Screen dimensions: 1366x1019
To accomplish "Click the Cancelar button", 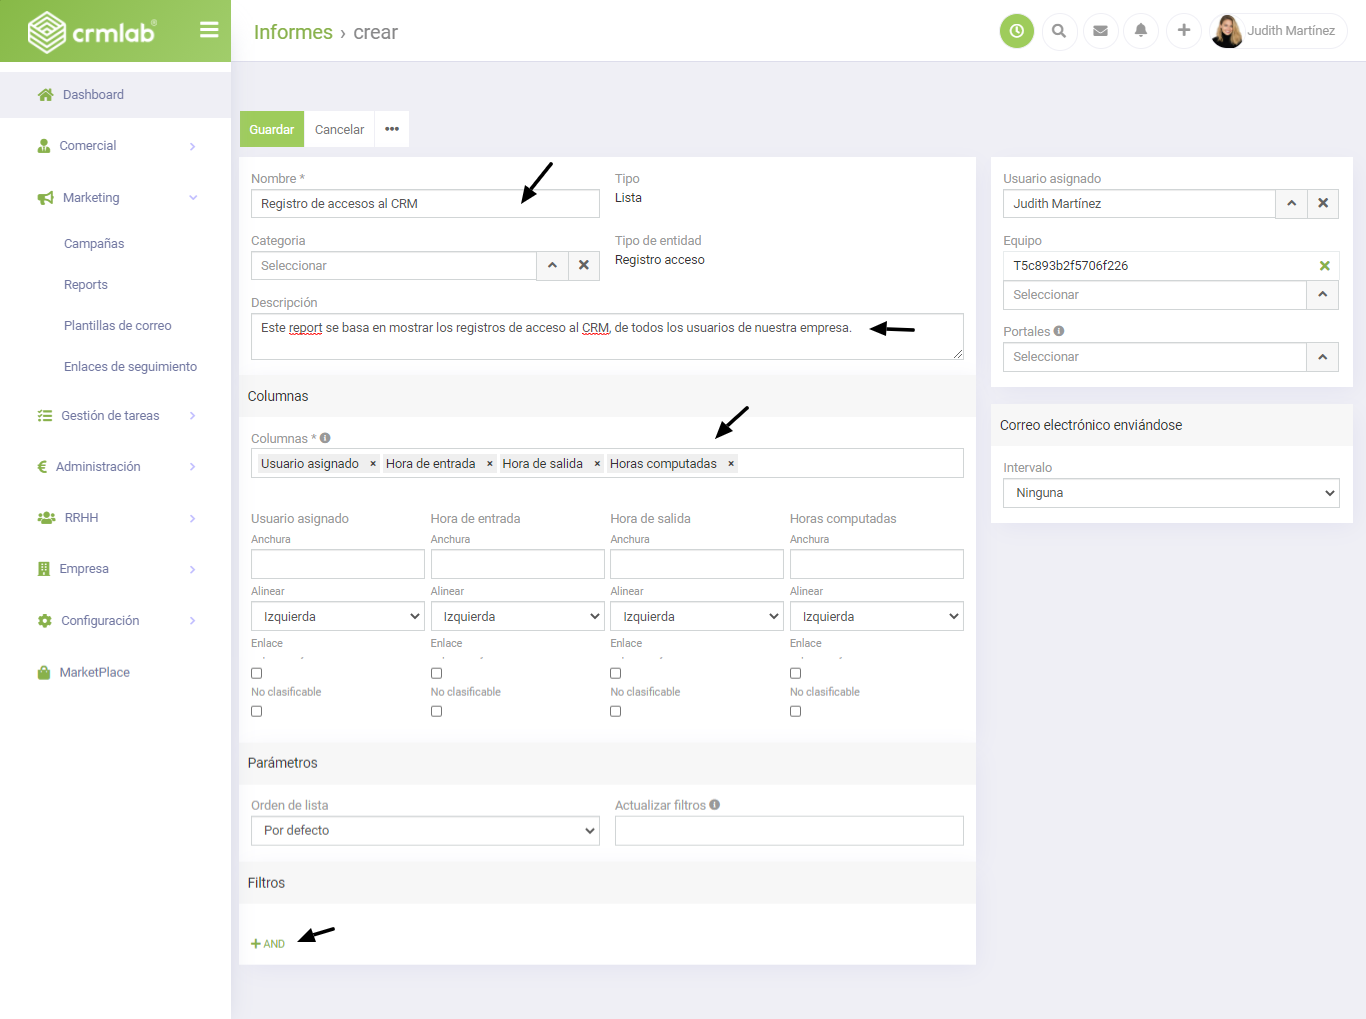I will 340,129.
